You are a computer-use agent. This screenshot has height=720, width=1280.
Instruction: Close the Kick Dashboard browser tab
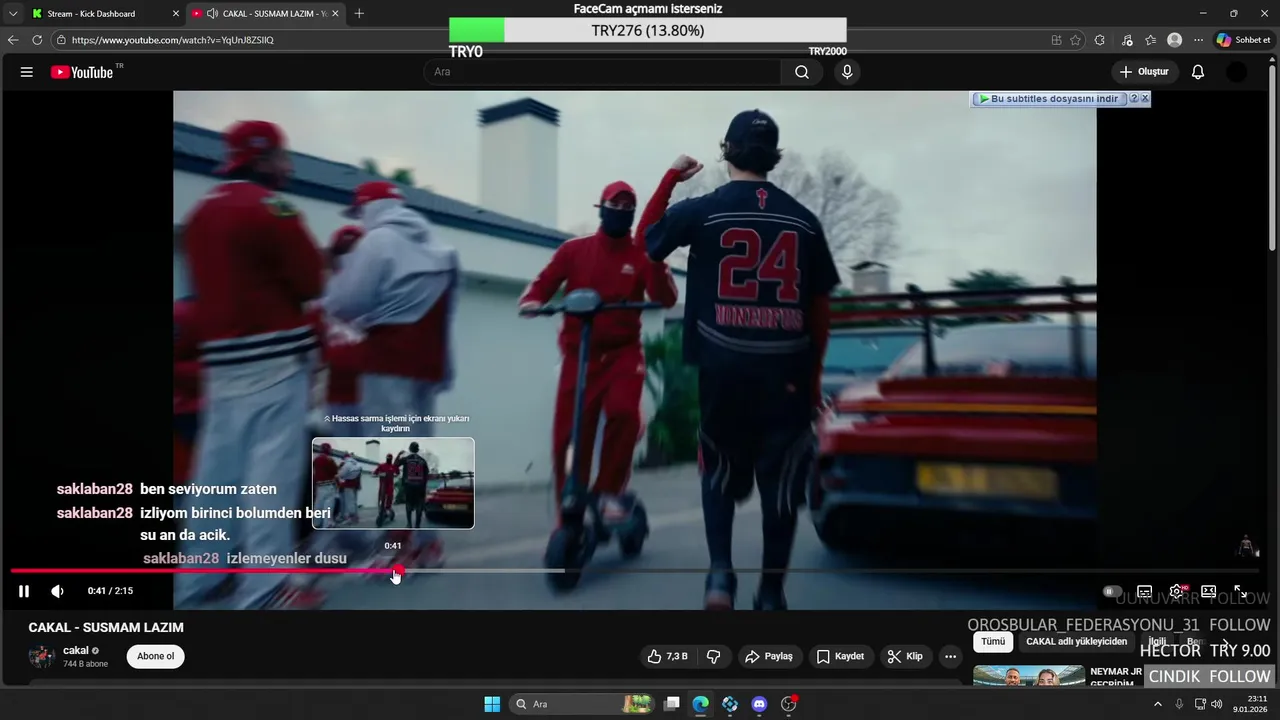click(176, 14)
